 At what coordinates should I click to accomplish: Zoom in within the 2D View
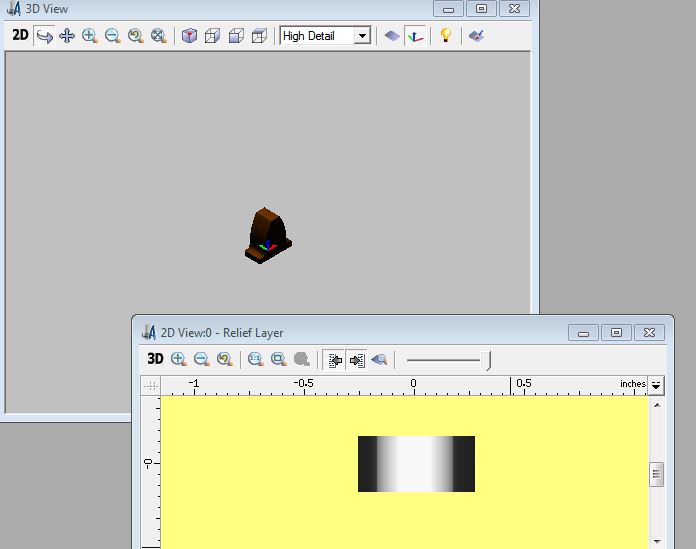pyautogui.click(x=179, y=359)
